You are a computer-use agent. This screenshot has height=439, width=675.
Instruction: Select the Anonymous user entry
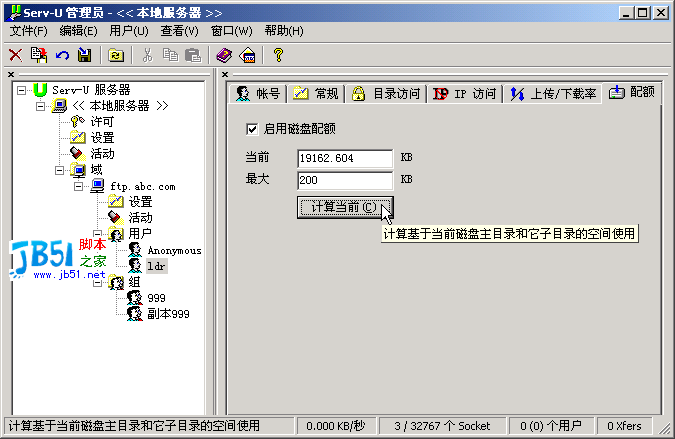(174, 250)
